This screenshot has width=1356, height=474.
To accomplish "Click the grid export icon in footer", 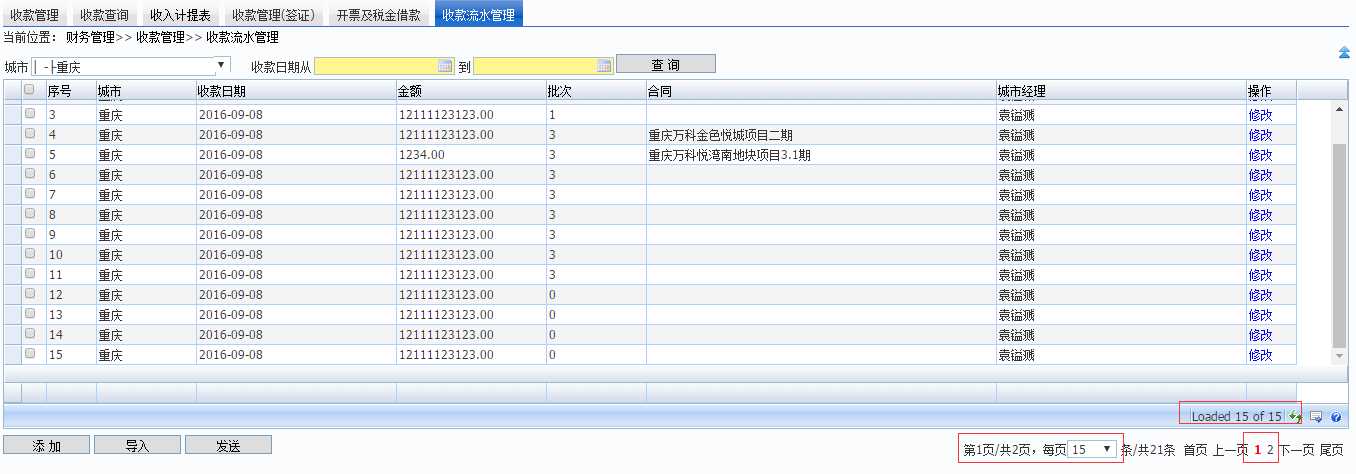I will click(1317, 416).
